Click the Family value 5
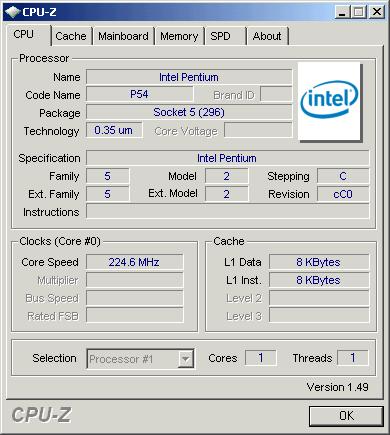The image size is (390, 435). coord(107,176)
